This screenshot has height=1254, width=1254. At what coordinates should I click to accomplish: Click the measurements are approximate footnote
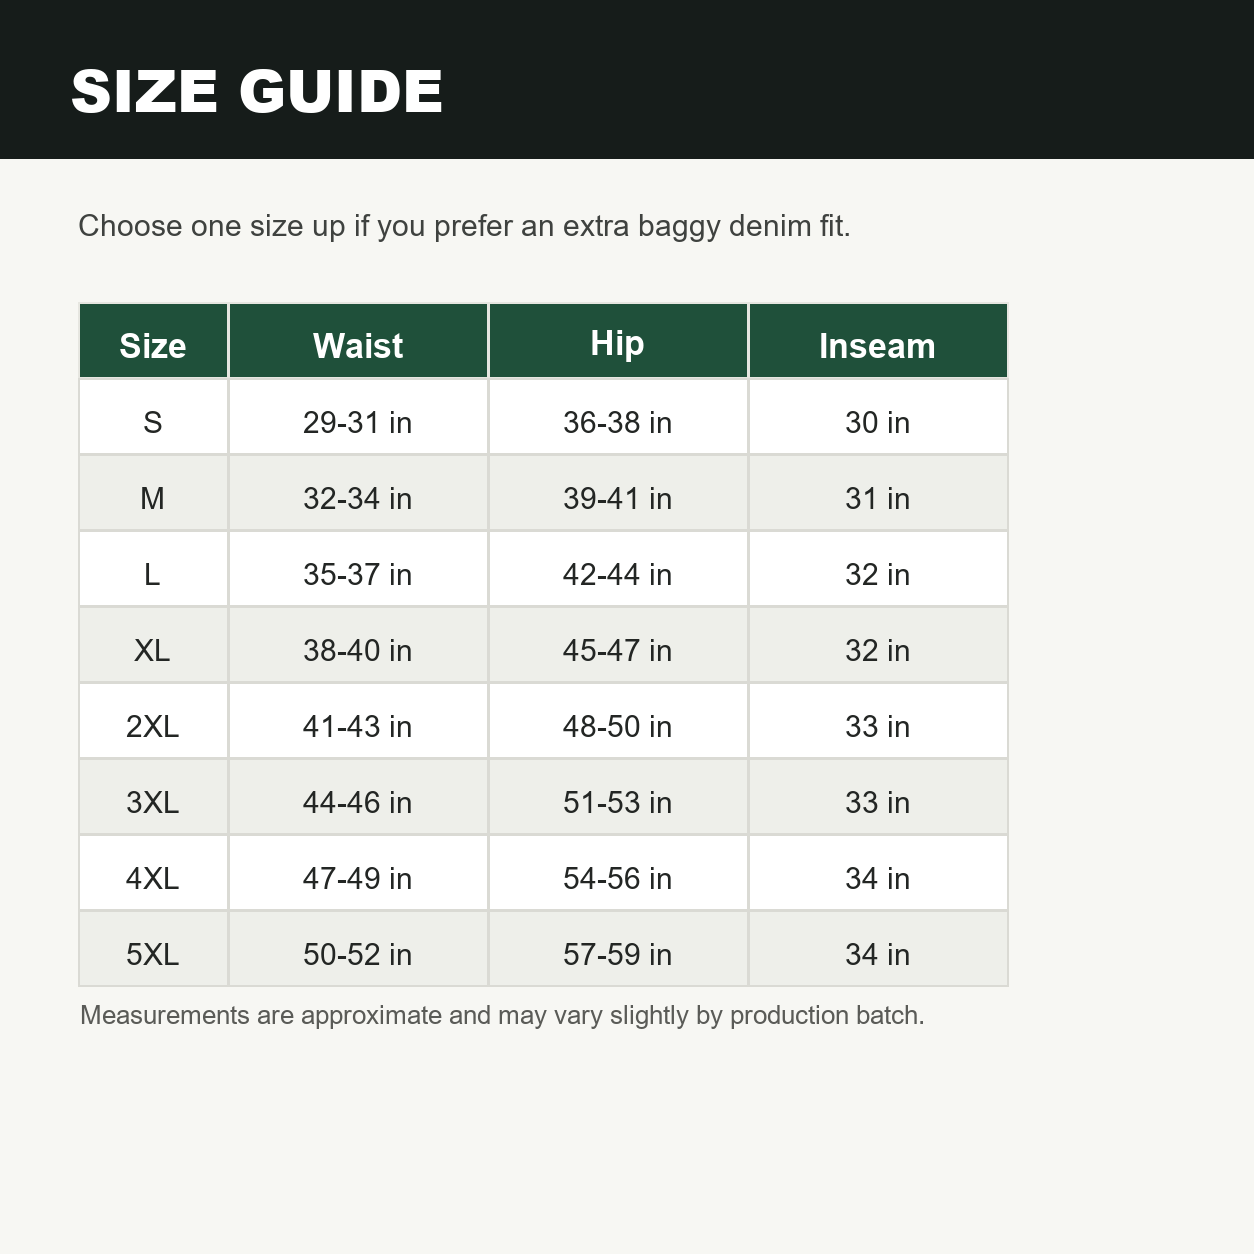pos(502,1015)
